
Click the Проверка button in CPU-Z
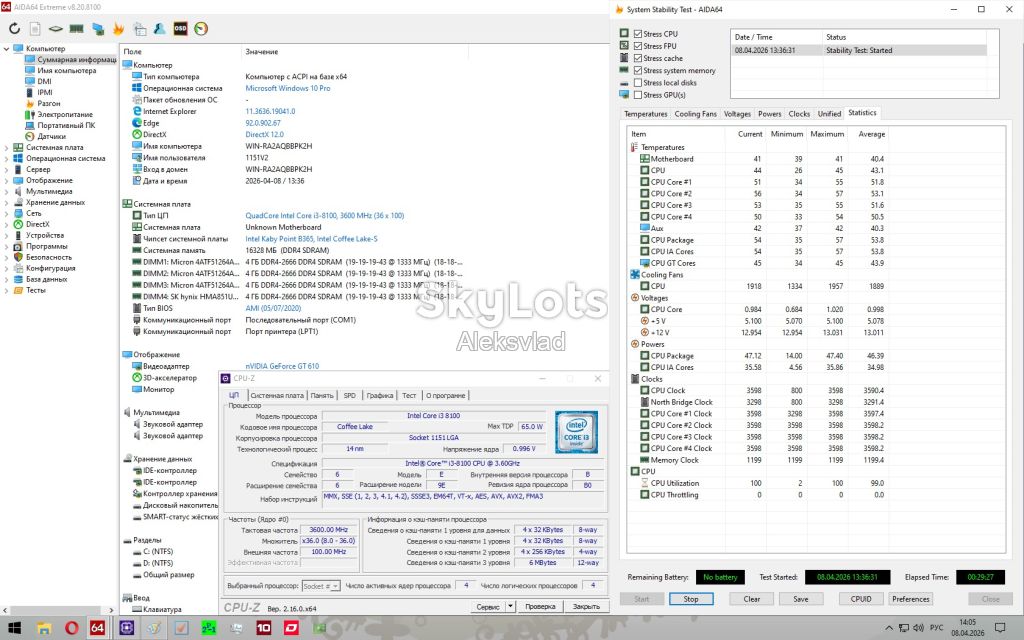540,607
